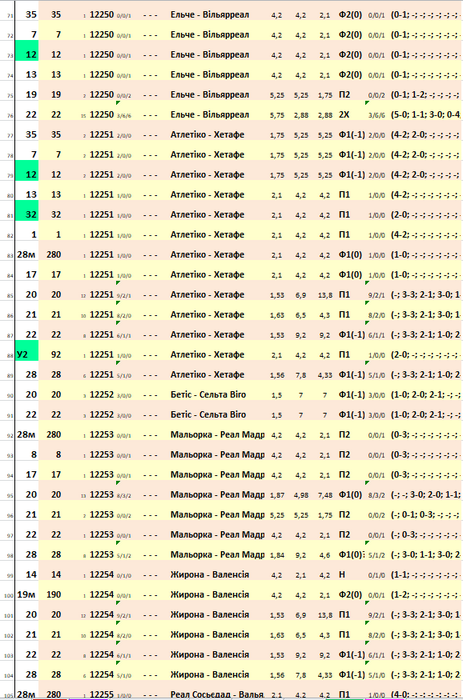Image resolution: width=463 pixels, height=700 pixels.
Task: Click the Ф1(0) cell in row 84
Action: pos(350,275)
